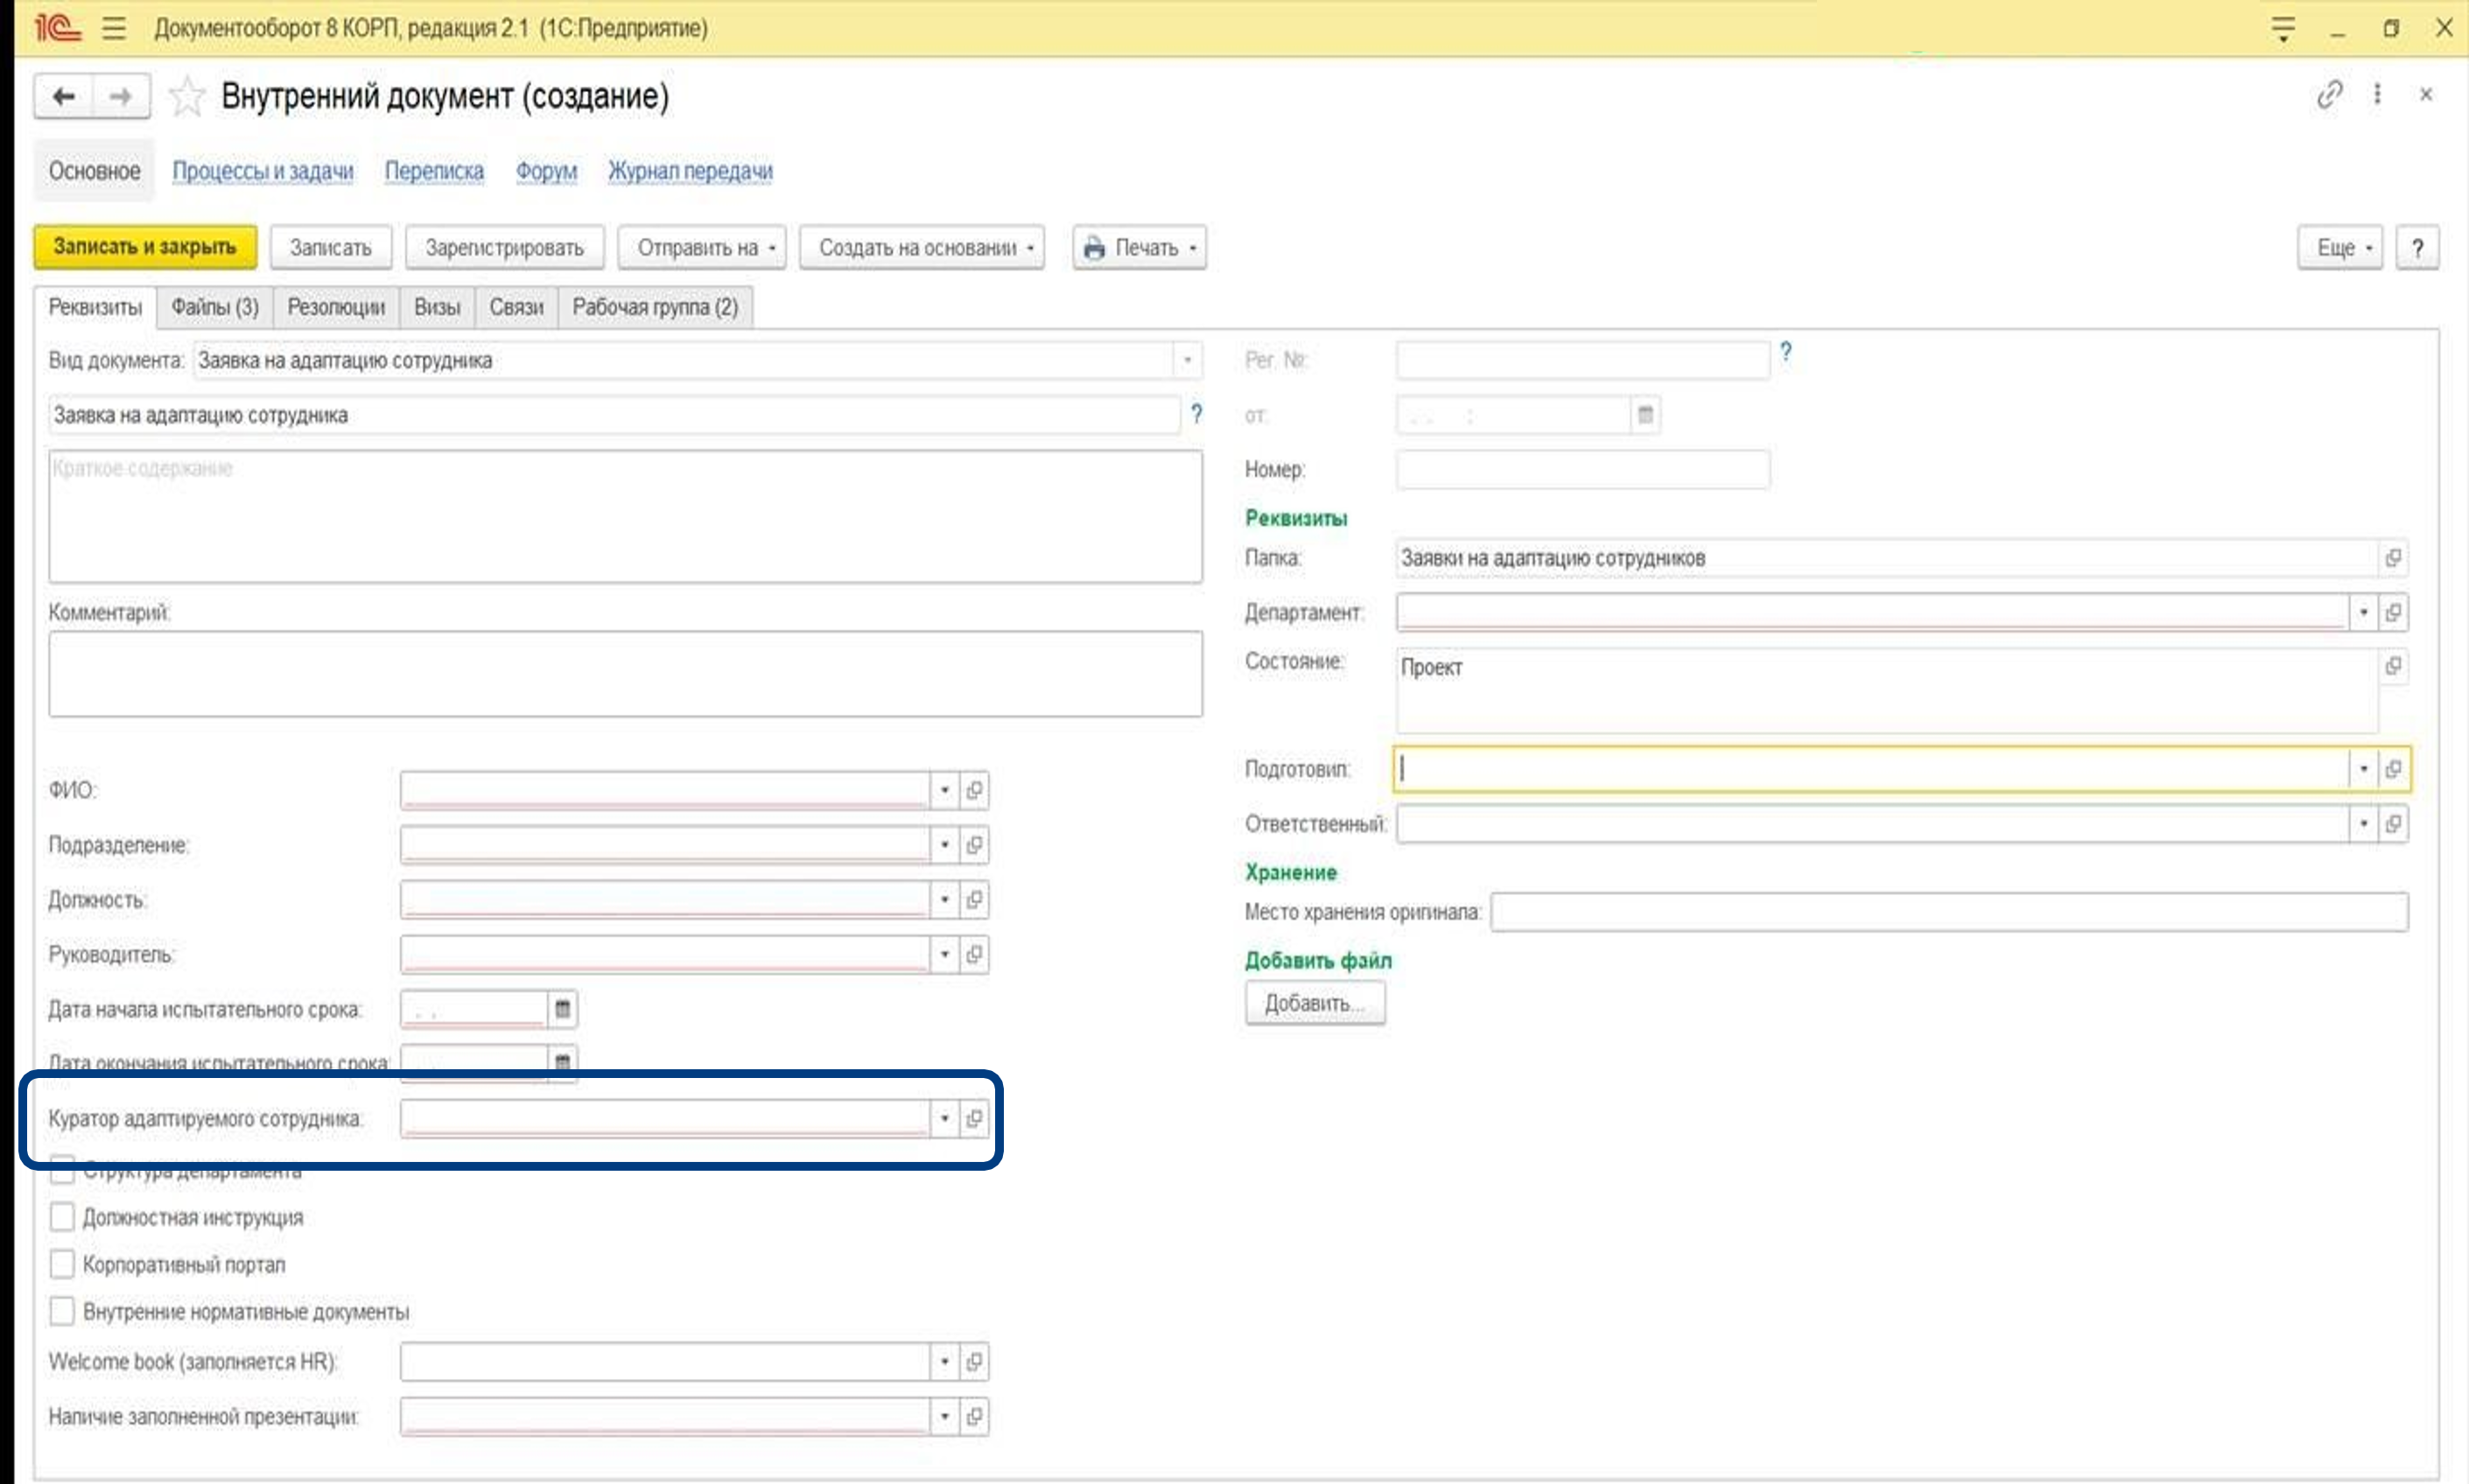The width and height of the screenshot is (2469, 1484).
Task: Copy link using the chain icon
Action: point(2329,95)
